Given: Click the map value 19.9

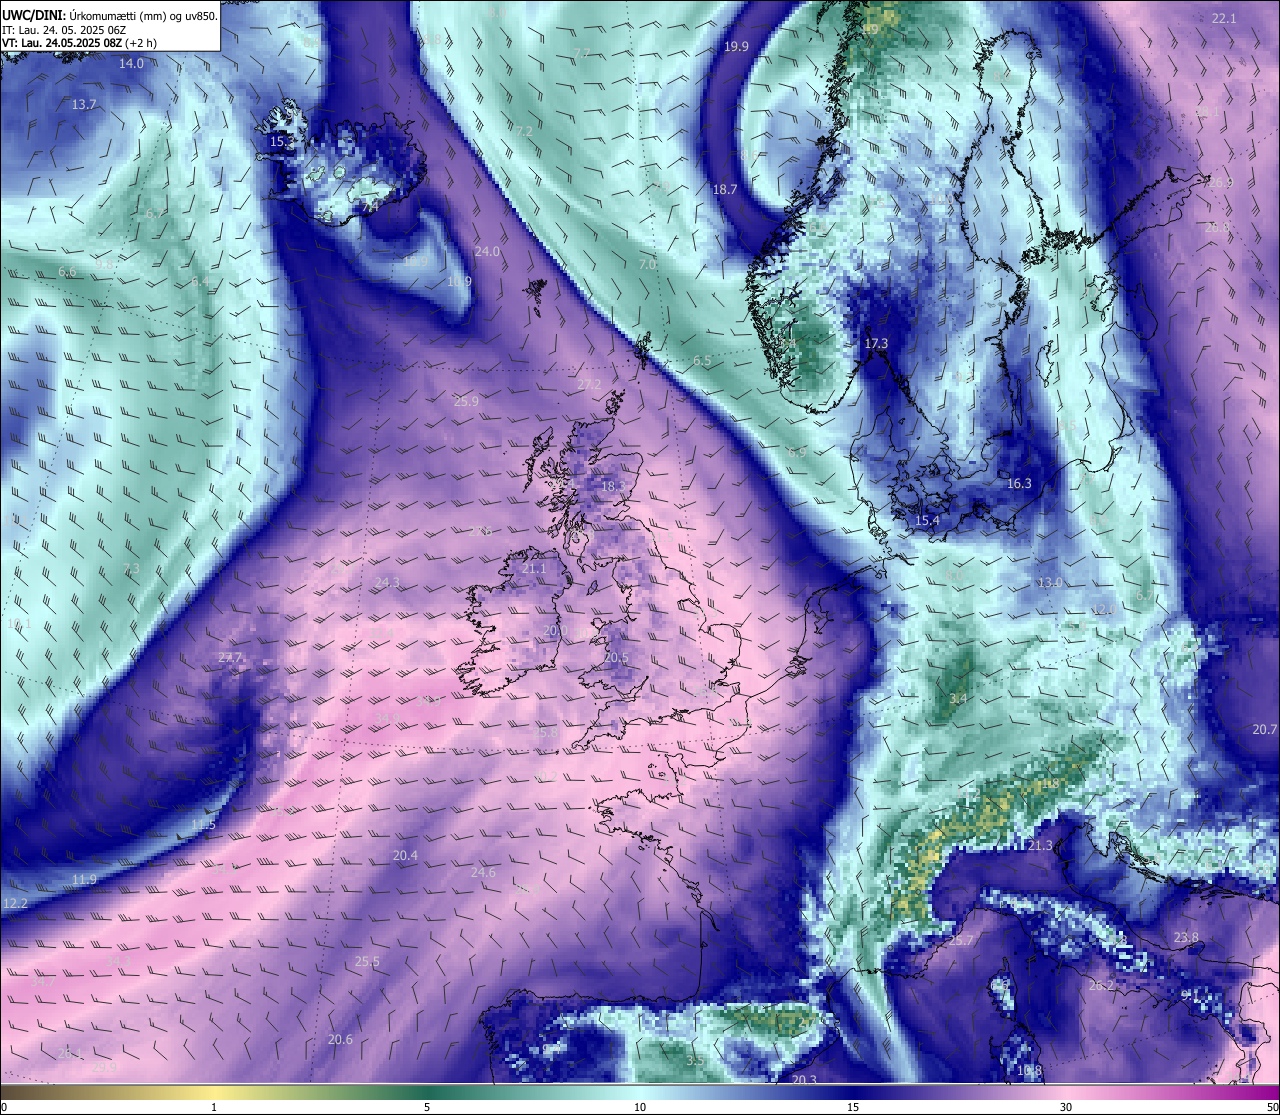Looking at the screenshot, I should tap(736, 46).
